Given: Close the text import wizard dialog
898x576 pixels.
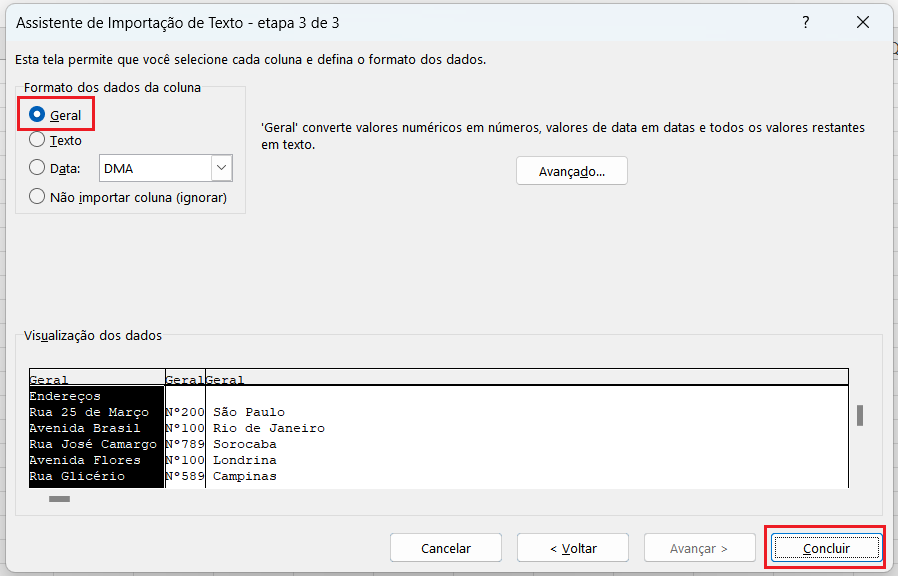Looking at the screenshot, I should [x=862, y=22].
